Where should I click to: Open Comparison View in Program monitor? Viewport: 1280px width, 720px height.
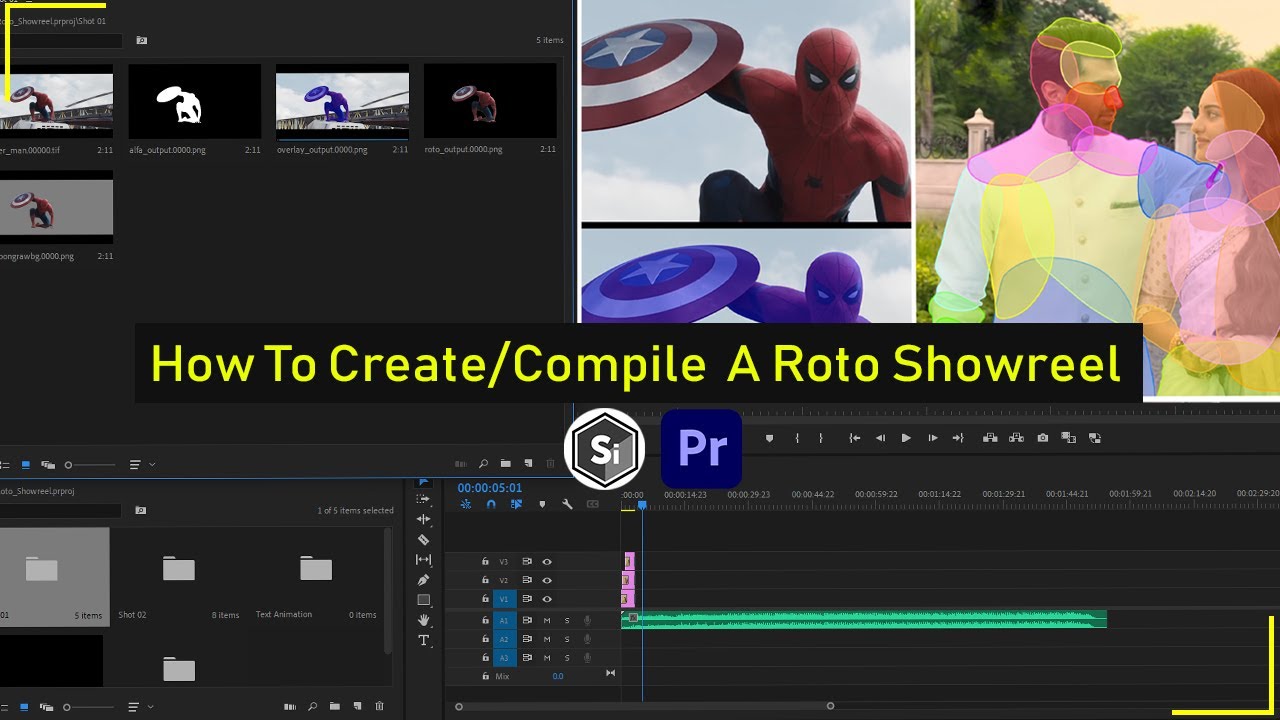pyautogui.click(x=1068, y=438)
